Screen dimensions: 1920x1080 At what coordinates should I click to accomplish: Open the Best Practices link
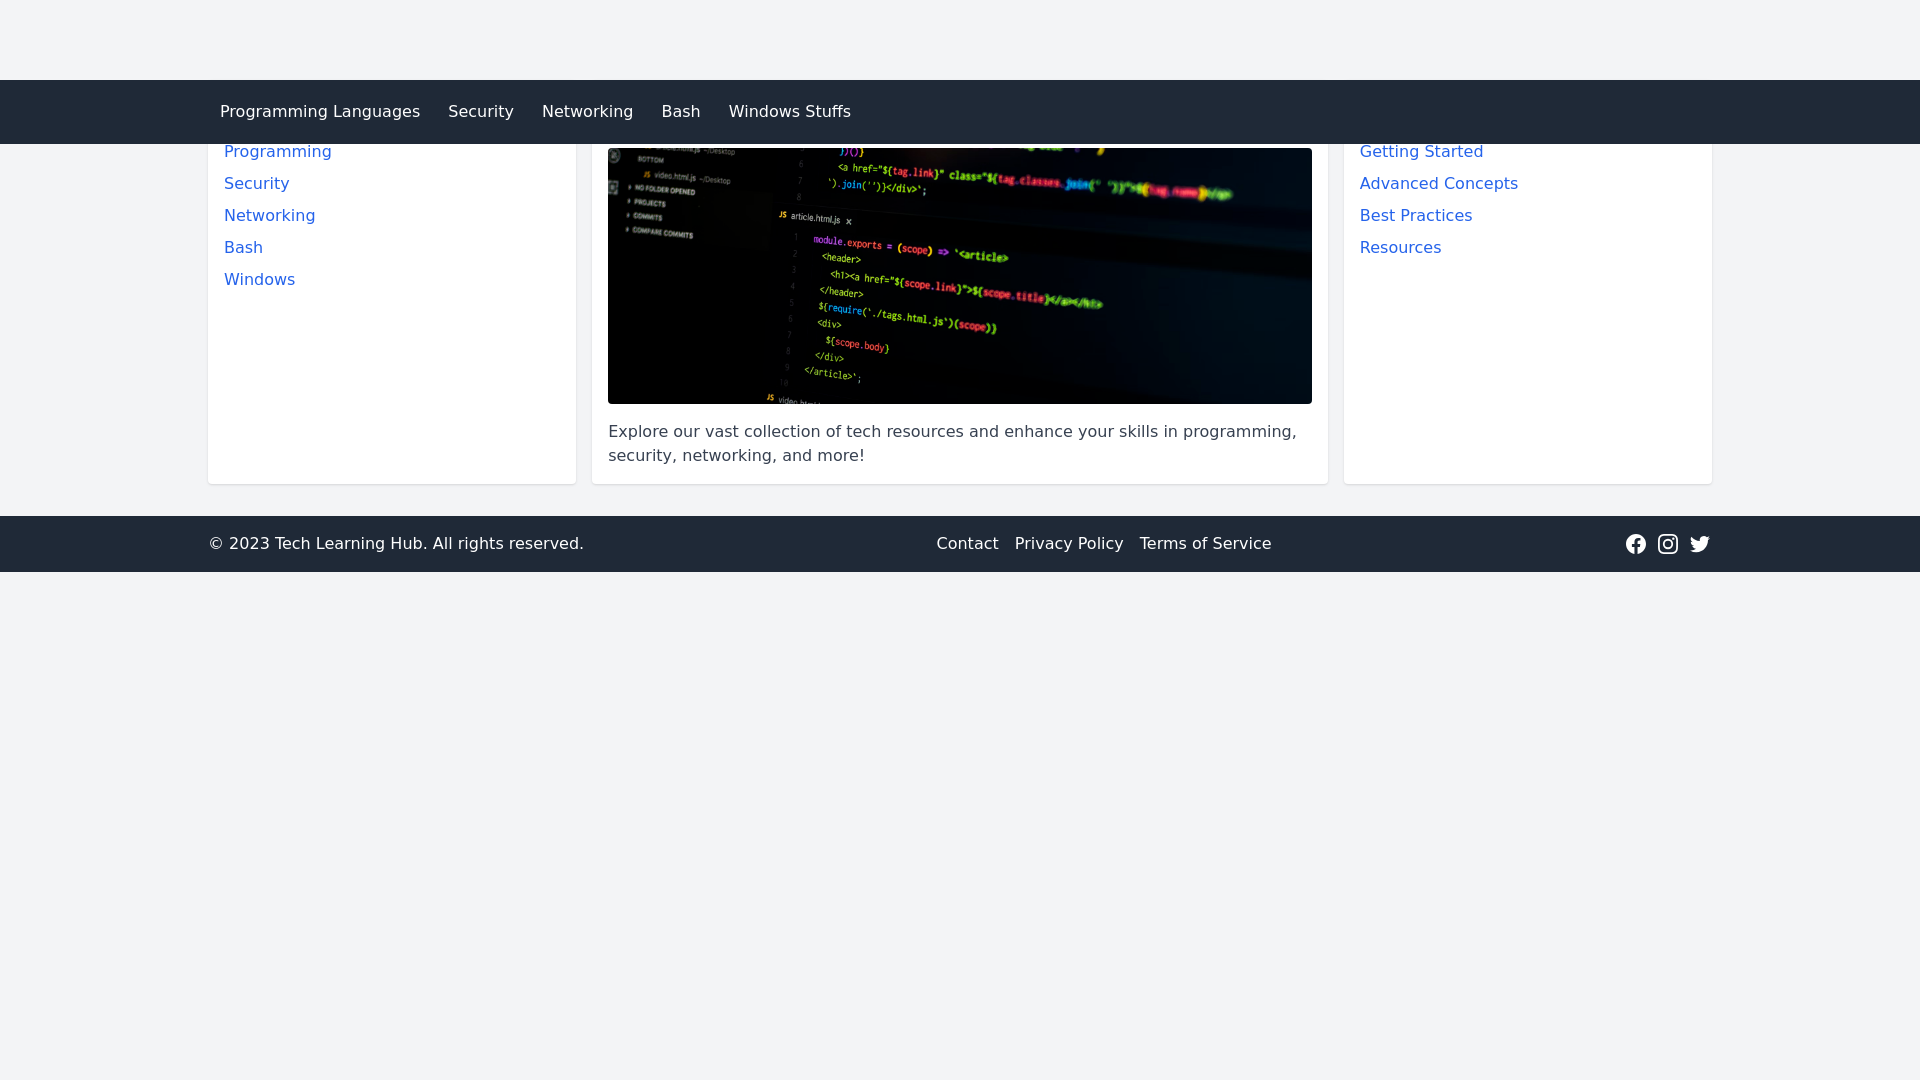point(1415,215)
